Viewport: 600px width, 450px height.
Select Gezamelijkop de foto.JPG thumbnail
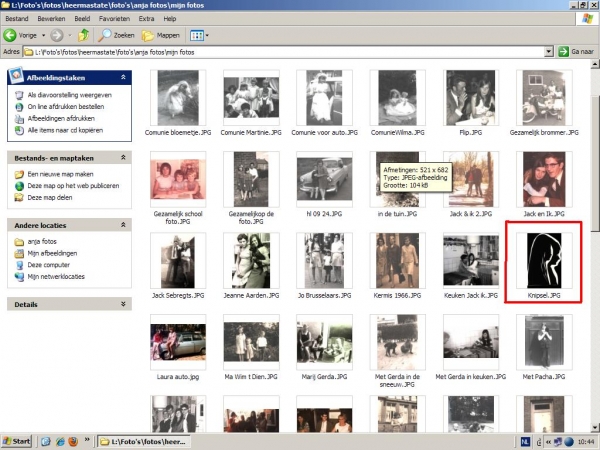(251, 179)
